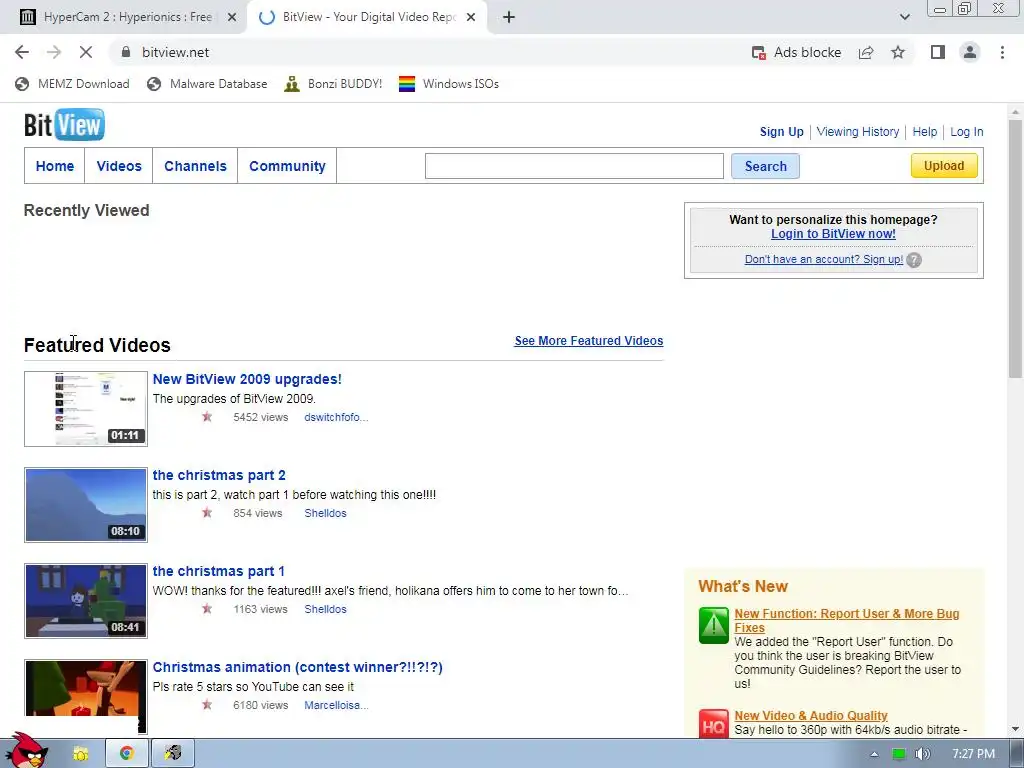This screenshot has height=768, width=1024.
Task: Open New BitView 2009 upgrades! video thumbnail
Action: click(x=86, y=409)
